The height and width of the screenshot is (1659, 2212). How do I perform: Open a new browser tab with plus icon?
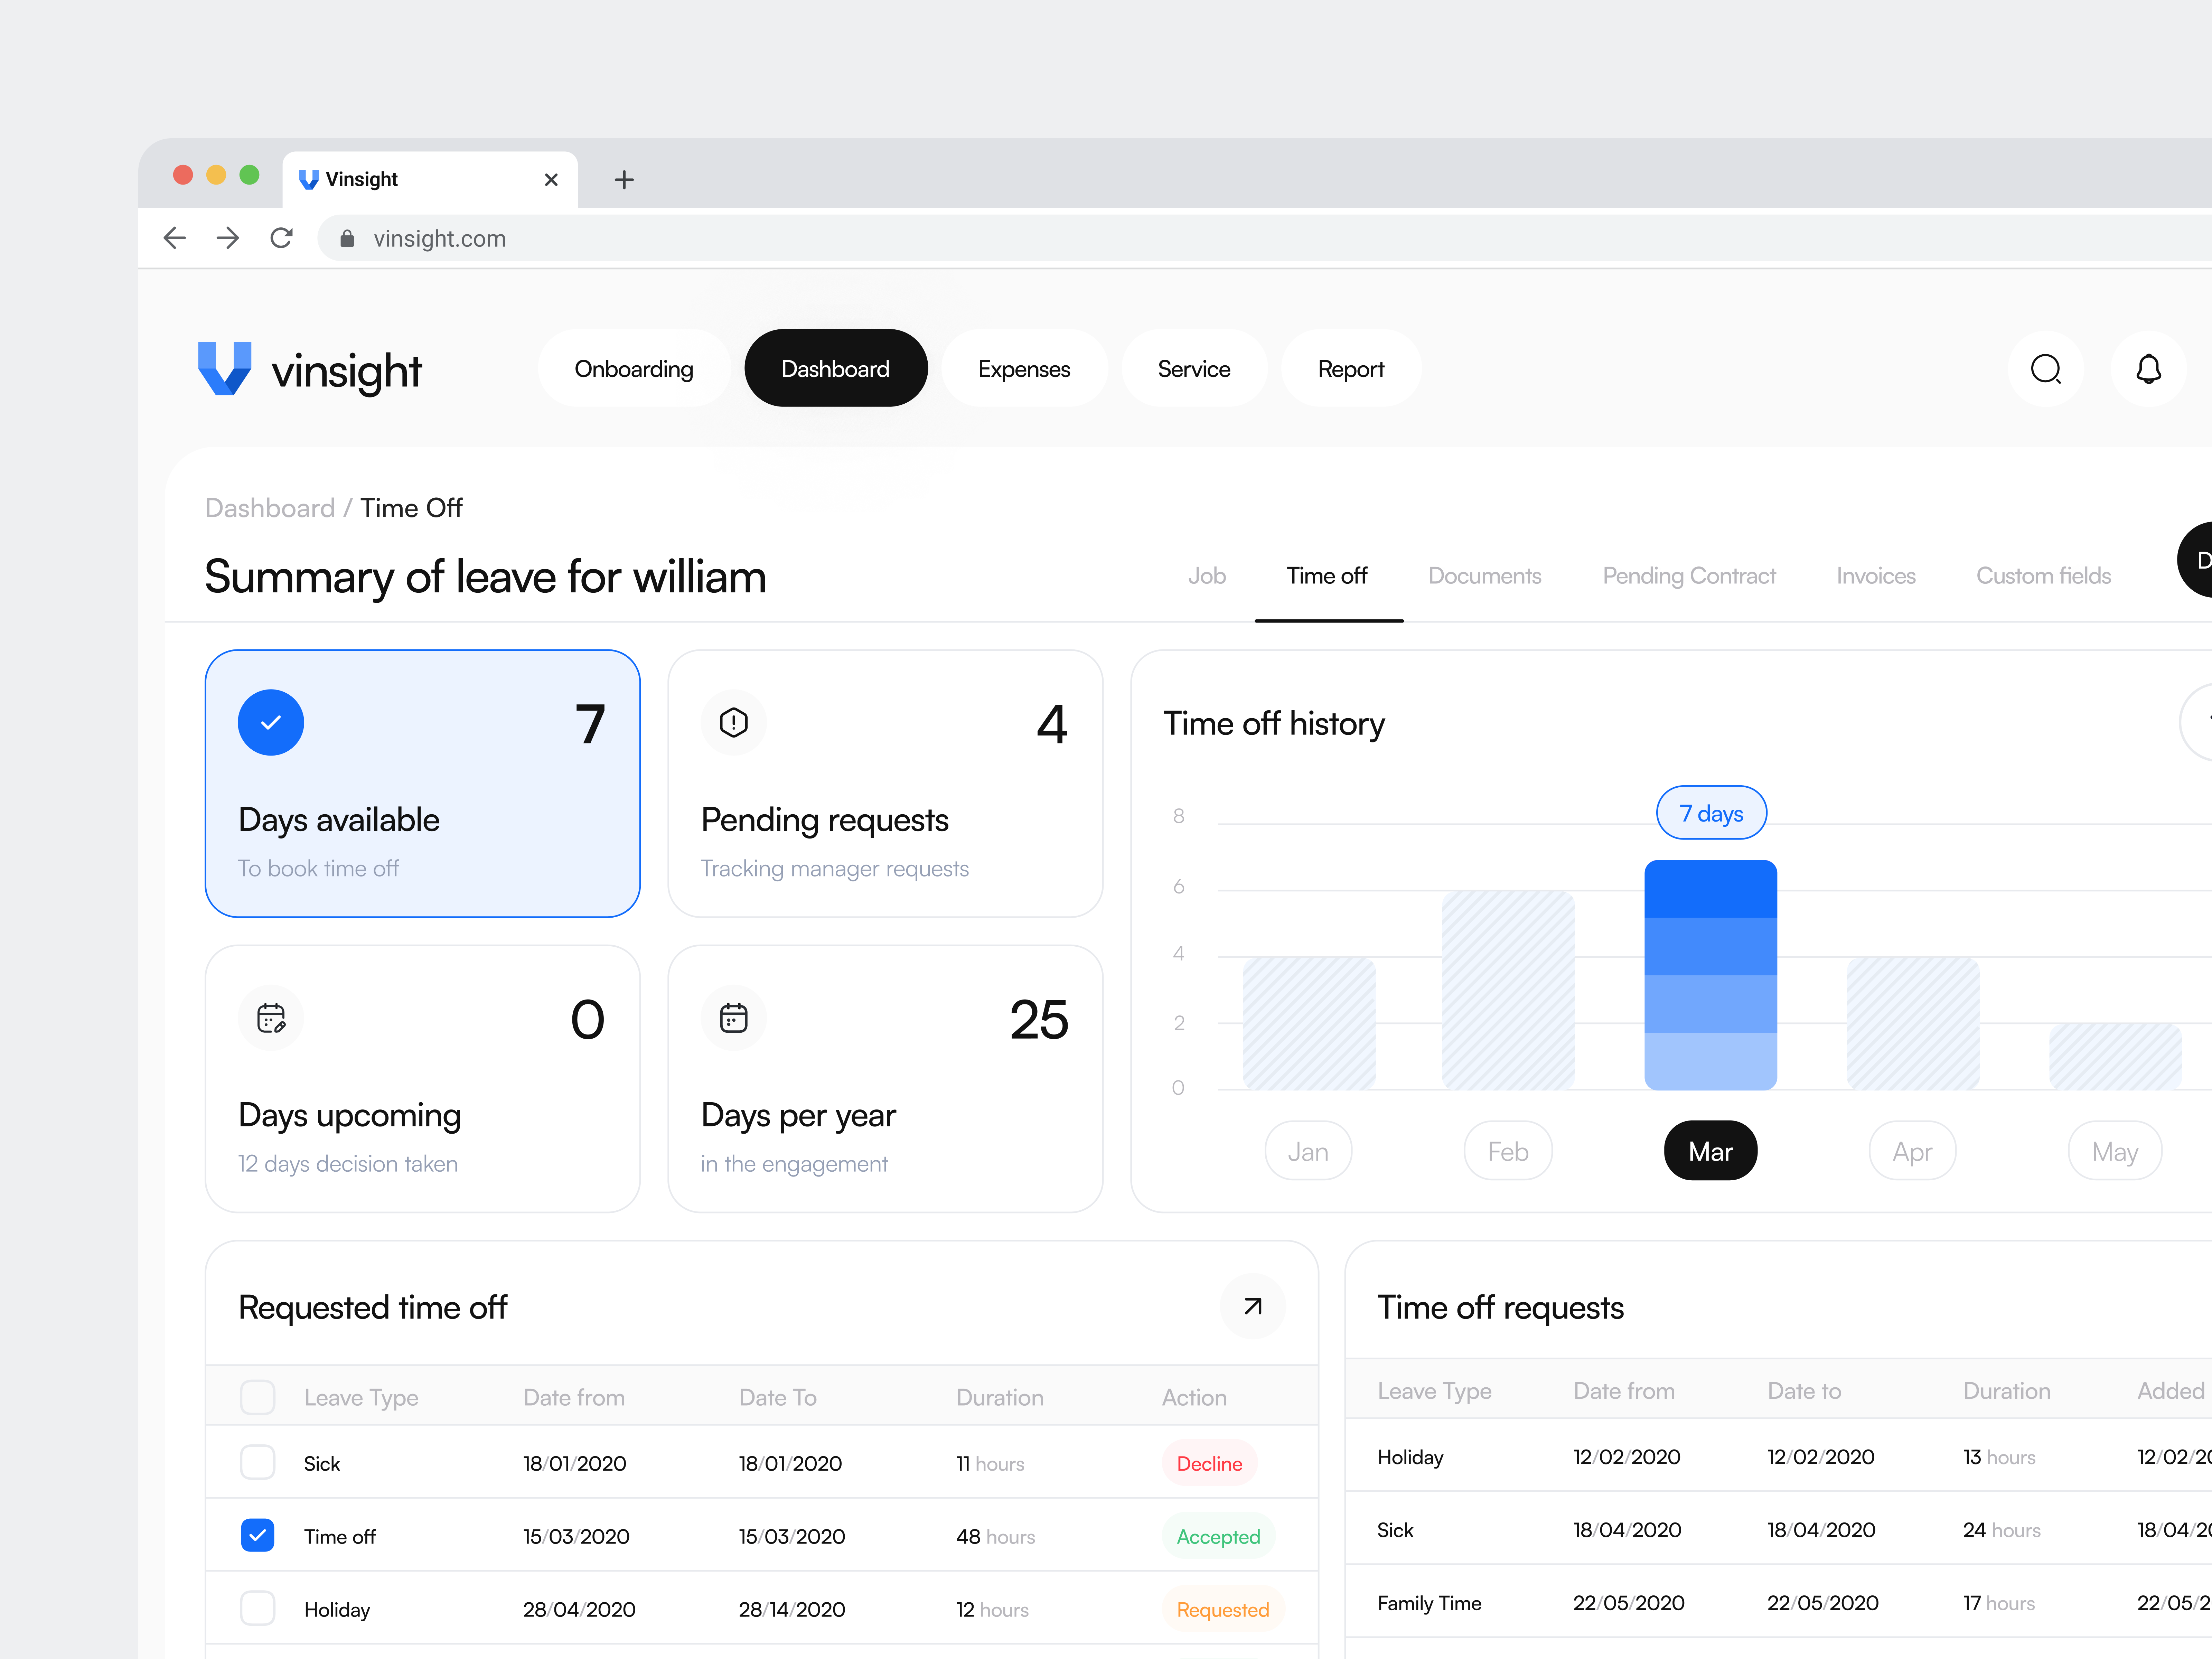pyautogui.click(x=624, y=179)
